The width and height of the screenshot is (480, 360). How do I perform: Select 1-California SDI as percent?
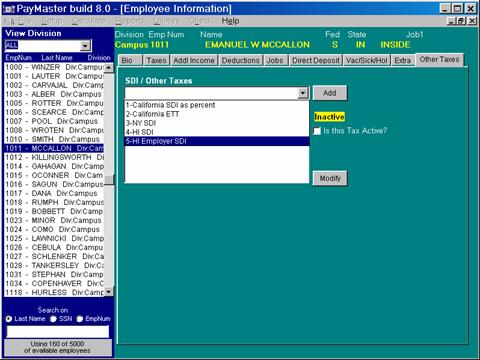[x=217, y=105]
